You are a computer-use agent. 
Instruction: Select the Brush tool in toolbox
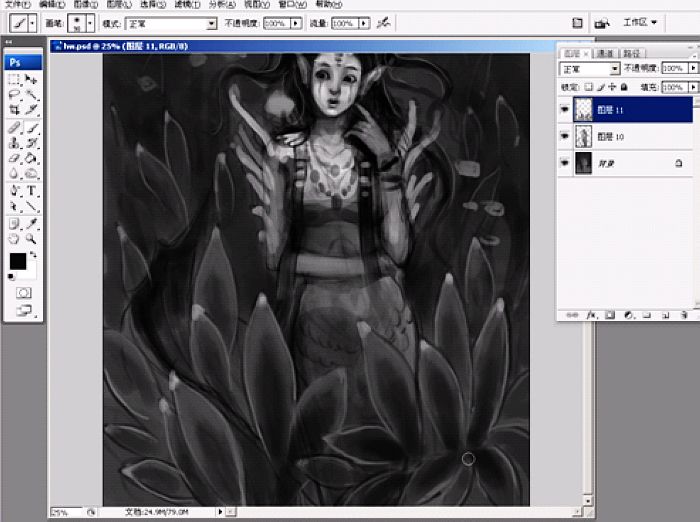tap(31, 128)
